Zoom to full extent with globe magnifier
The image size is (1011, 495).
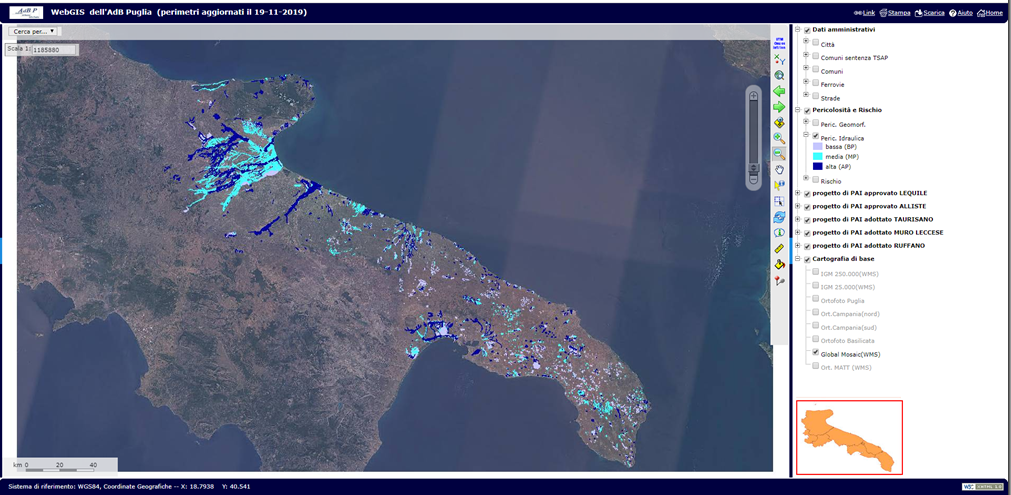[x=780, y=76]
